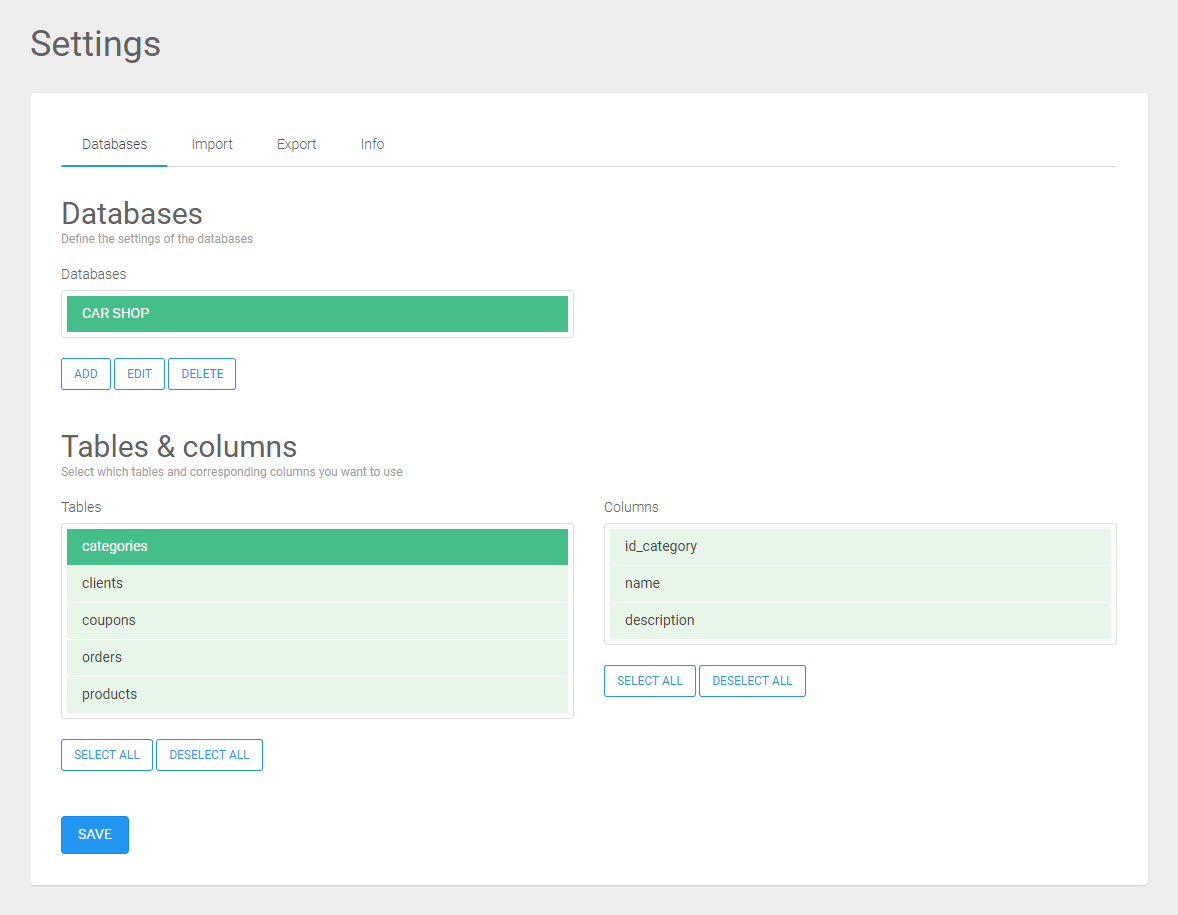This screenshot has height=915, width=1178.
Task: Toggle the id_category column
Action: [860, 547]
